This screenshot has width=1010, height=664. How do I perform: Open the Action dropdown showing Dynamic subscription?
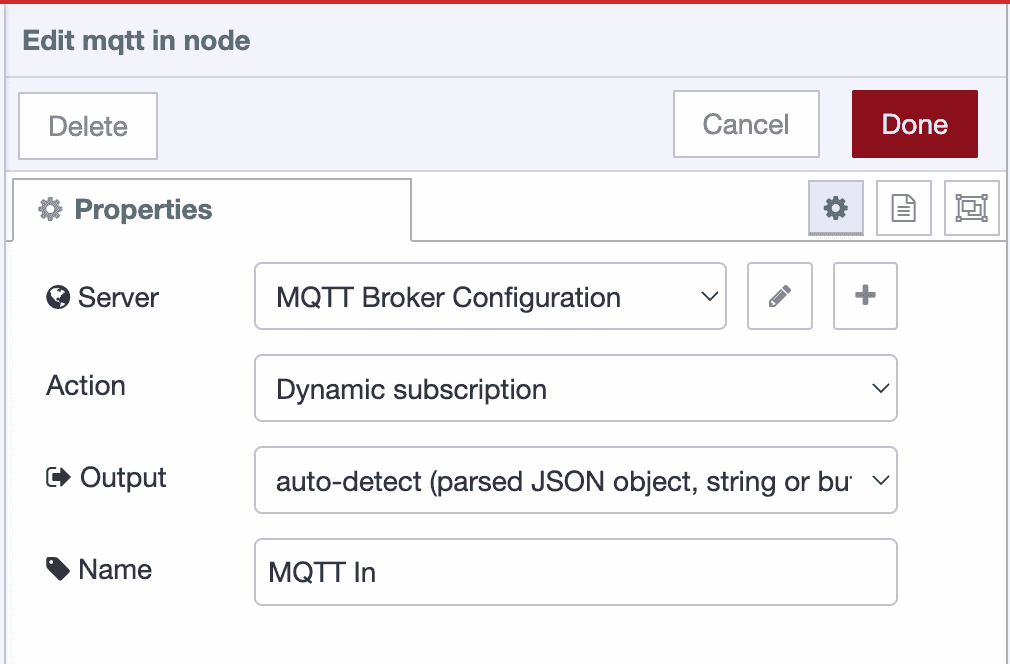(575, 388)
